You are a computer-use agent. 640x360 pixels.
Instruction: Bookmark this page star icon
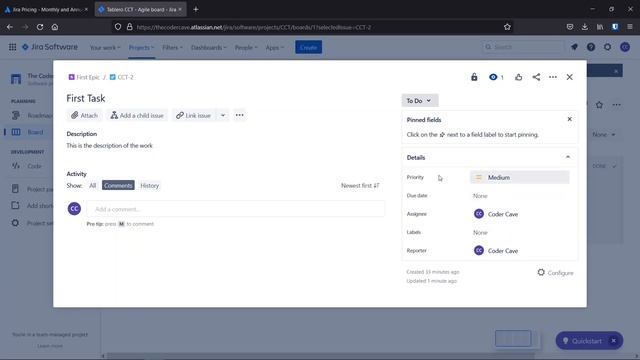(507, 27)
